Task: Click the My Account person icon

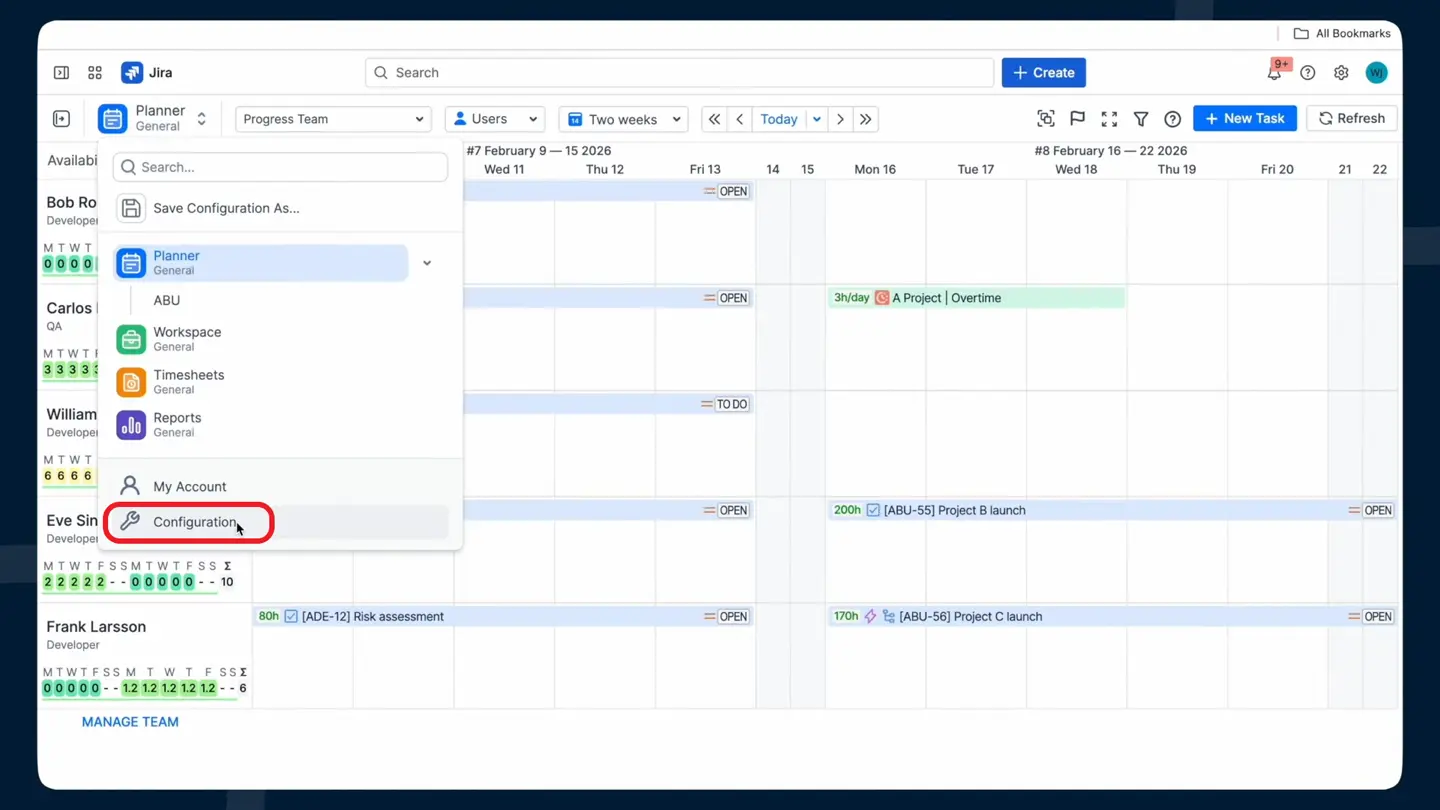Action: point(130,486)
